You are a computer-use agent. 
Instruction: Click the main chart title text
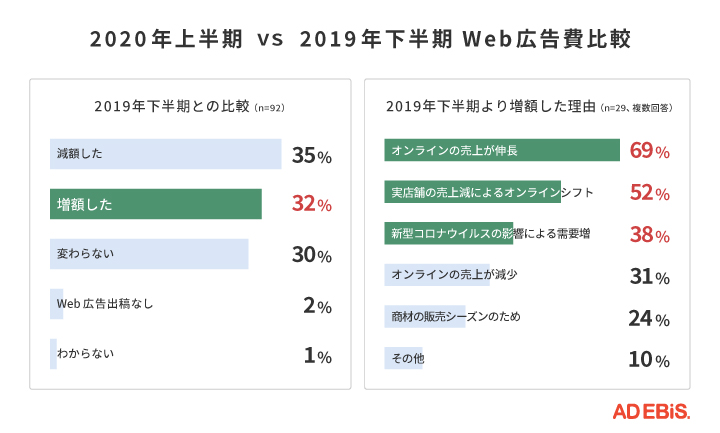coord(360,40)
